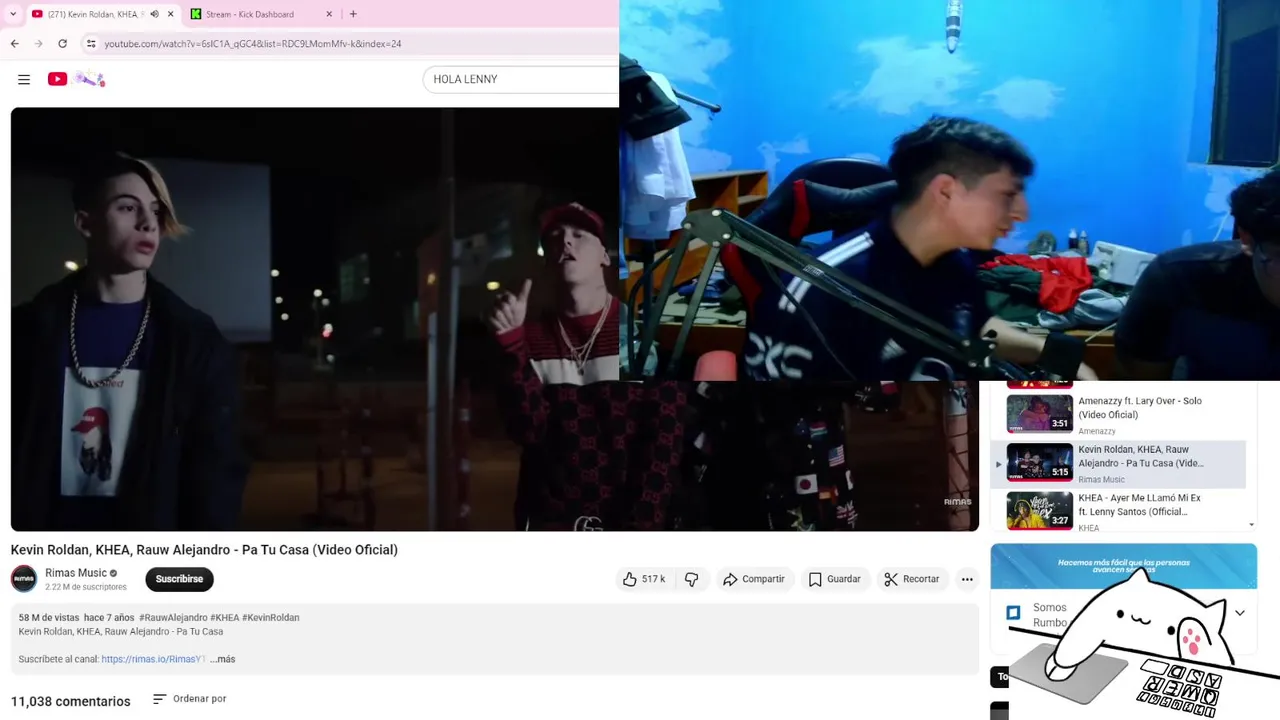Click the browser forward arrow
This screenshot has height=720, width=1280.
pyautogui.click(x=38, y=44)
